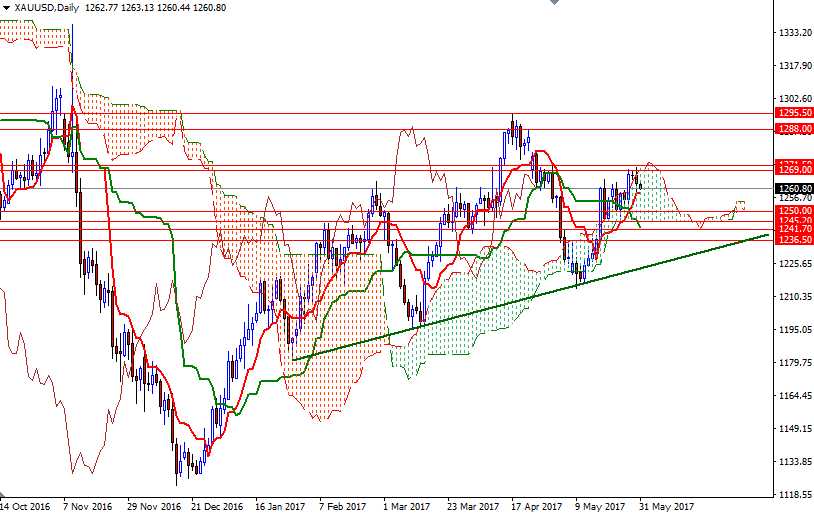Click the 1195.05 price scale value

(793, 330)
